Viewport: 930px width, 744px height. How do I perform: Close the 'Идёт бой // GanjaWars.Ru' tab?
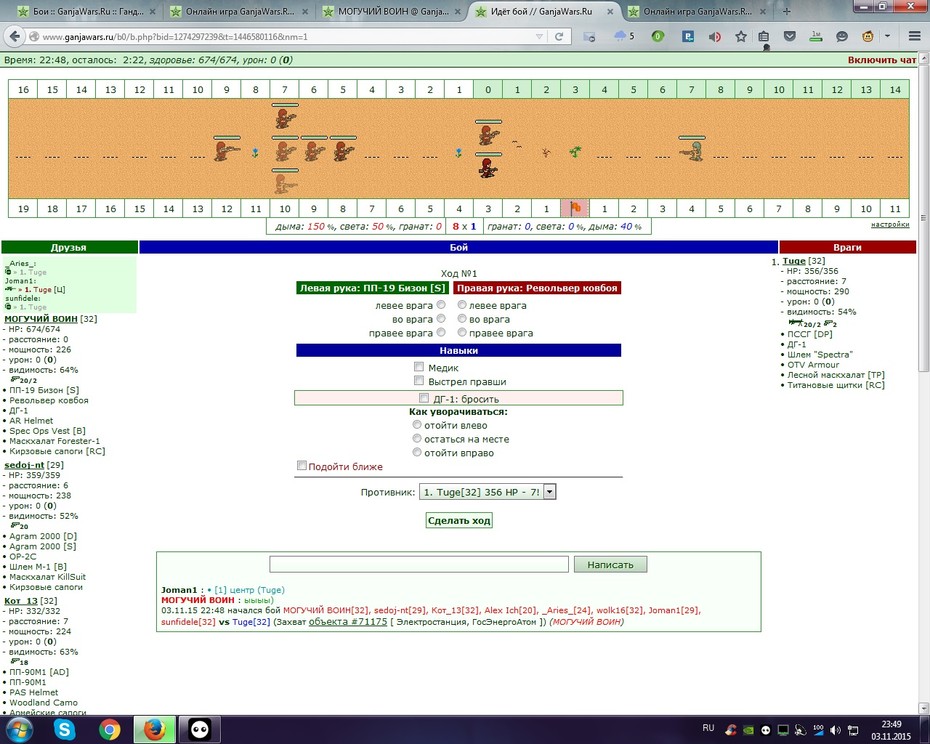pyautogui.click(x=610, y=11)
